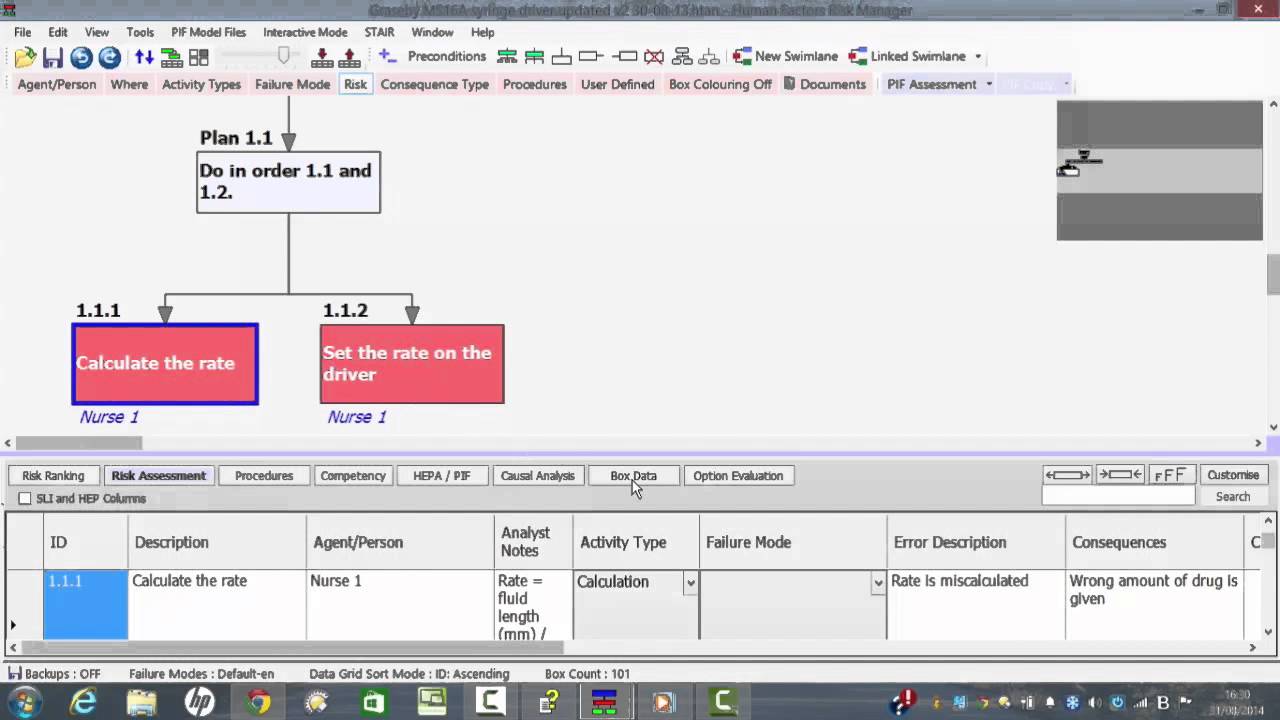
Task: Click the ID cell 1.1.1 in grid
Action: click(x=86, y=604)
